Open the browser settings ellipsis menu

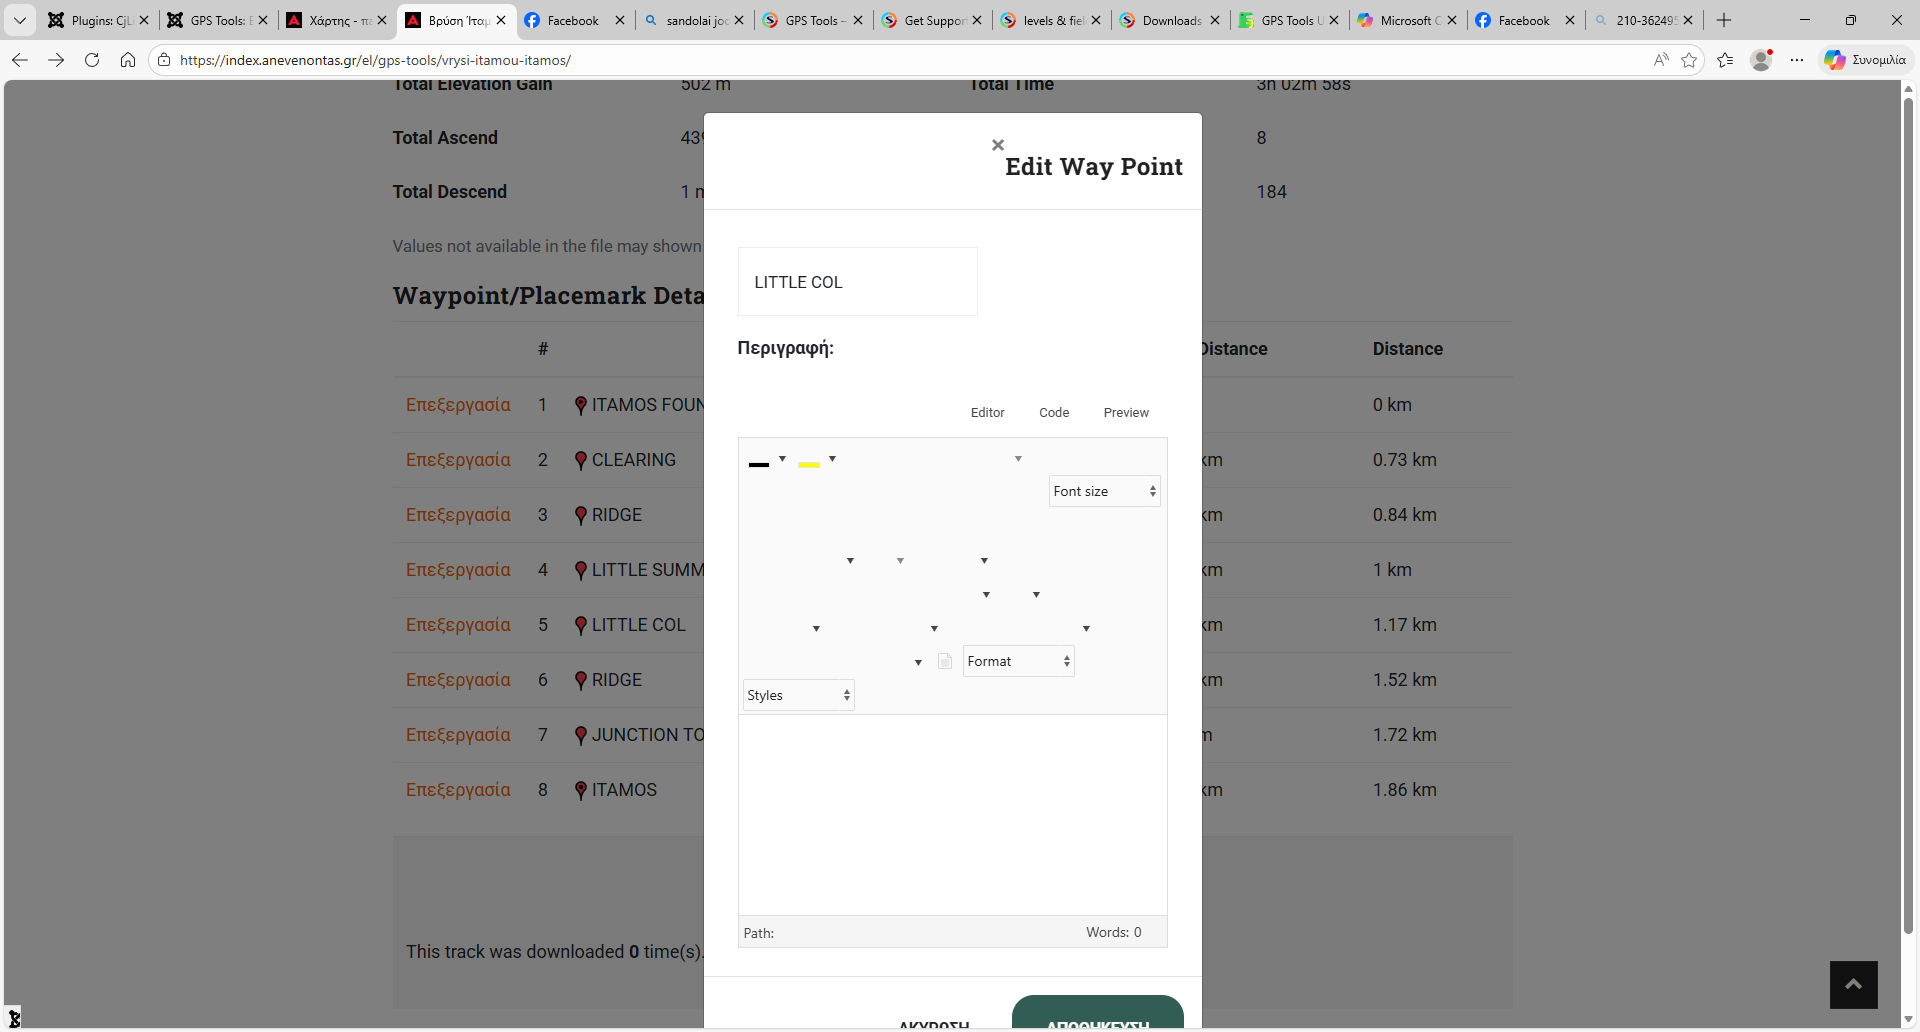click(x=1797, y=60)
